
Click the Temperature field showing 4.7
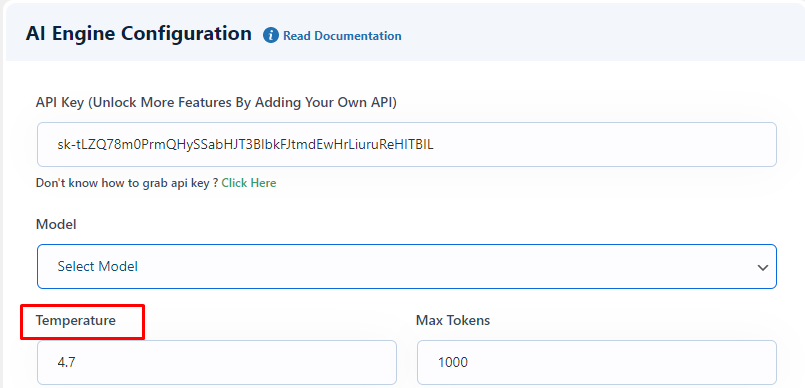coord(217,362)
